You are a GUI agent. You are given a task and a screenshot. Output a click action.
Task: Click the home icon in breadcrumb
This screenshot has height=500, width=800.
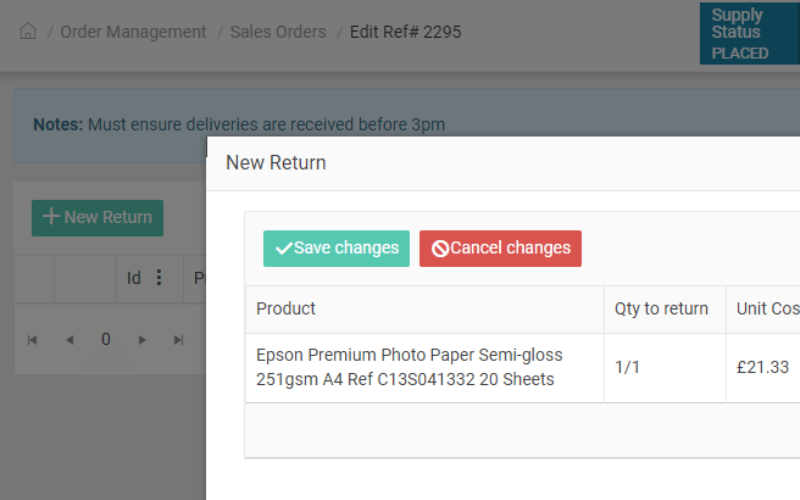(28, 31)
